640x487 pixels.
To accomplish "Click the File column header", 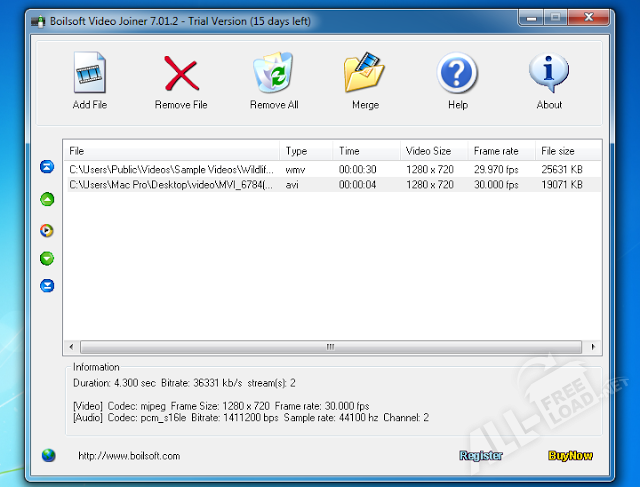I will (x=172, y=151).
